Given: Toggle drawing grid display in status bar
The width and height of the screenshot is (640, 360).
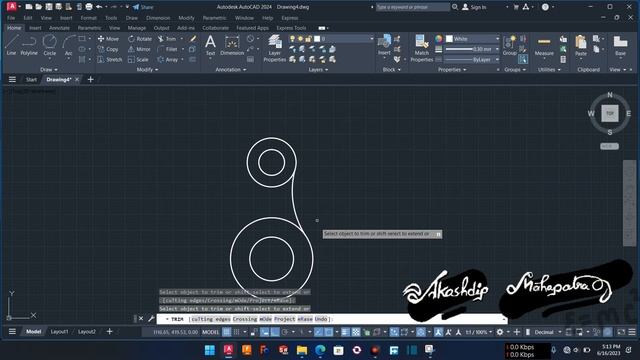Looking at the screenshot, I should click(x=226, y=332).
